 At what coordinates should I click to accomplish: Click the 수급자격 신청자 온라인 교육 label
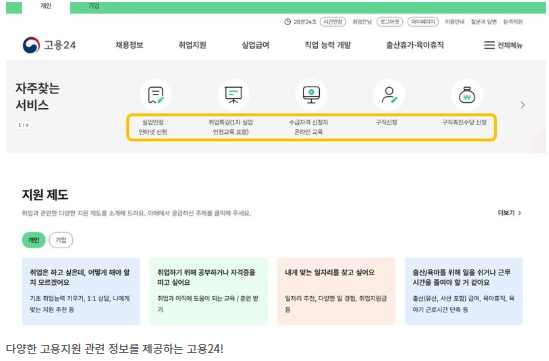(308, 127)
